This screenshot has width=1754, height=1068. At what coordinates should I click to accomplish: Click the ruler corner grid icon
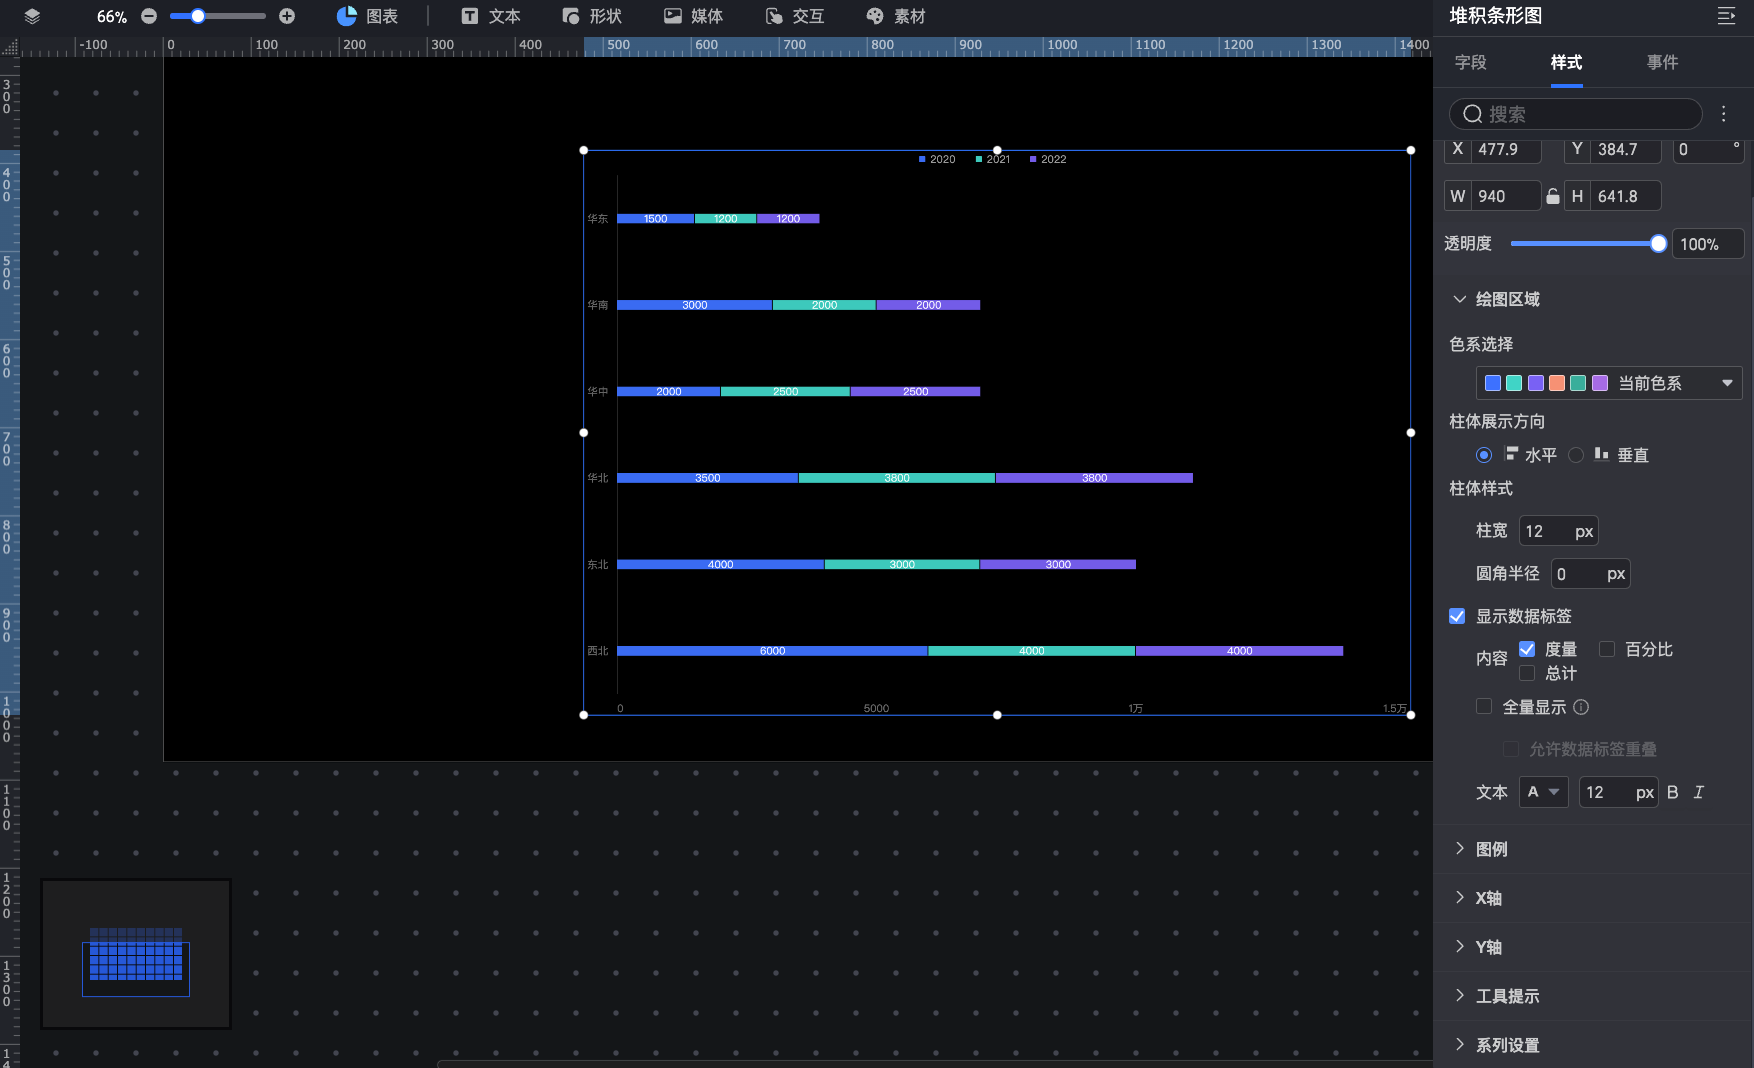click(x=10, y=47)
